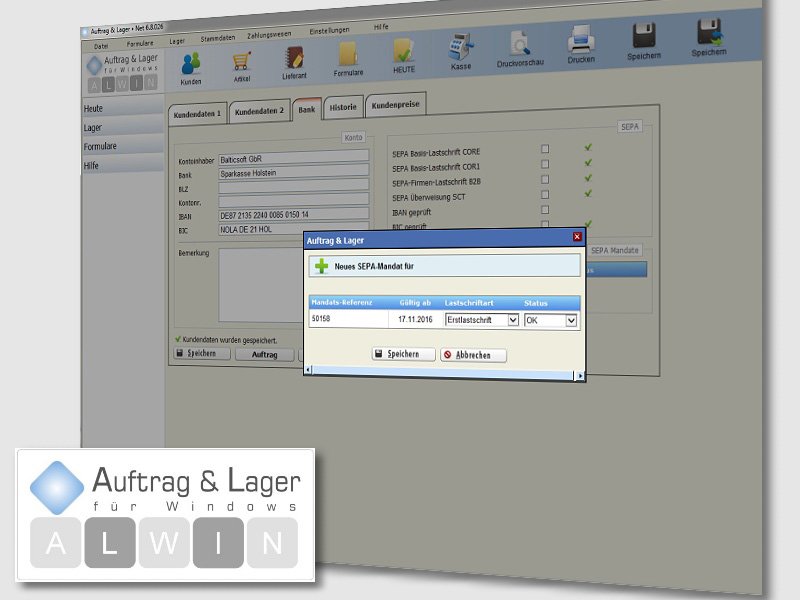Click the BIC field NOLA DE 21 HOL
The image size is (800, 600).
coord(293,229)
